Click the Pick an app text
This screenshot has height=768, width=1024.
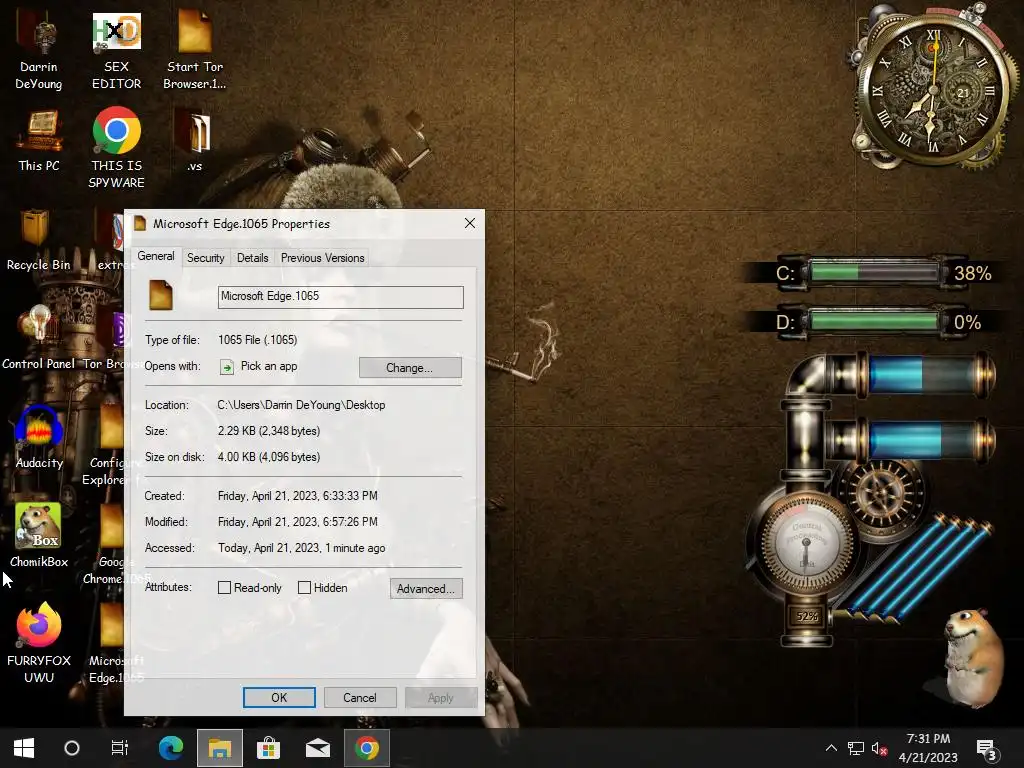point(269,366)
